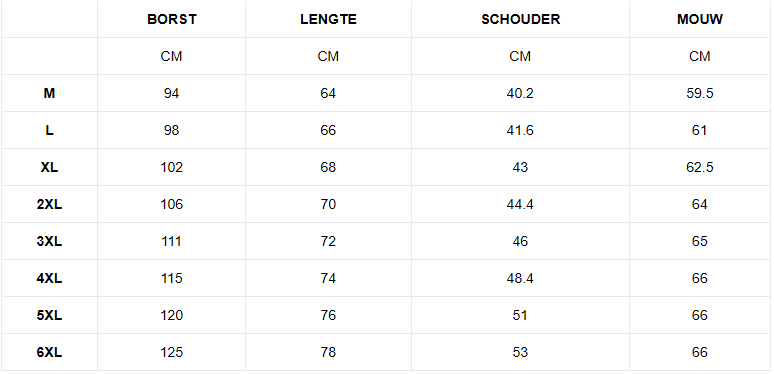Select the SCHOUDER column header
Screen dimensions: 774x374
point(520,19)
